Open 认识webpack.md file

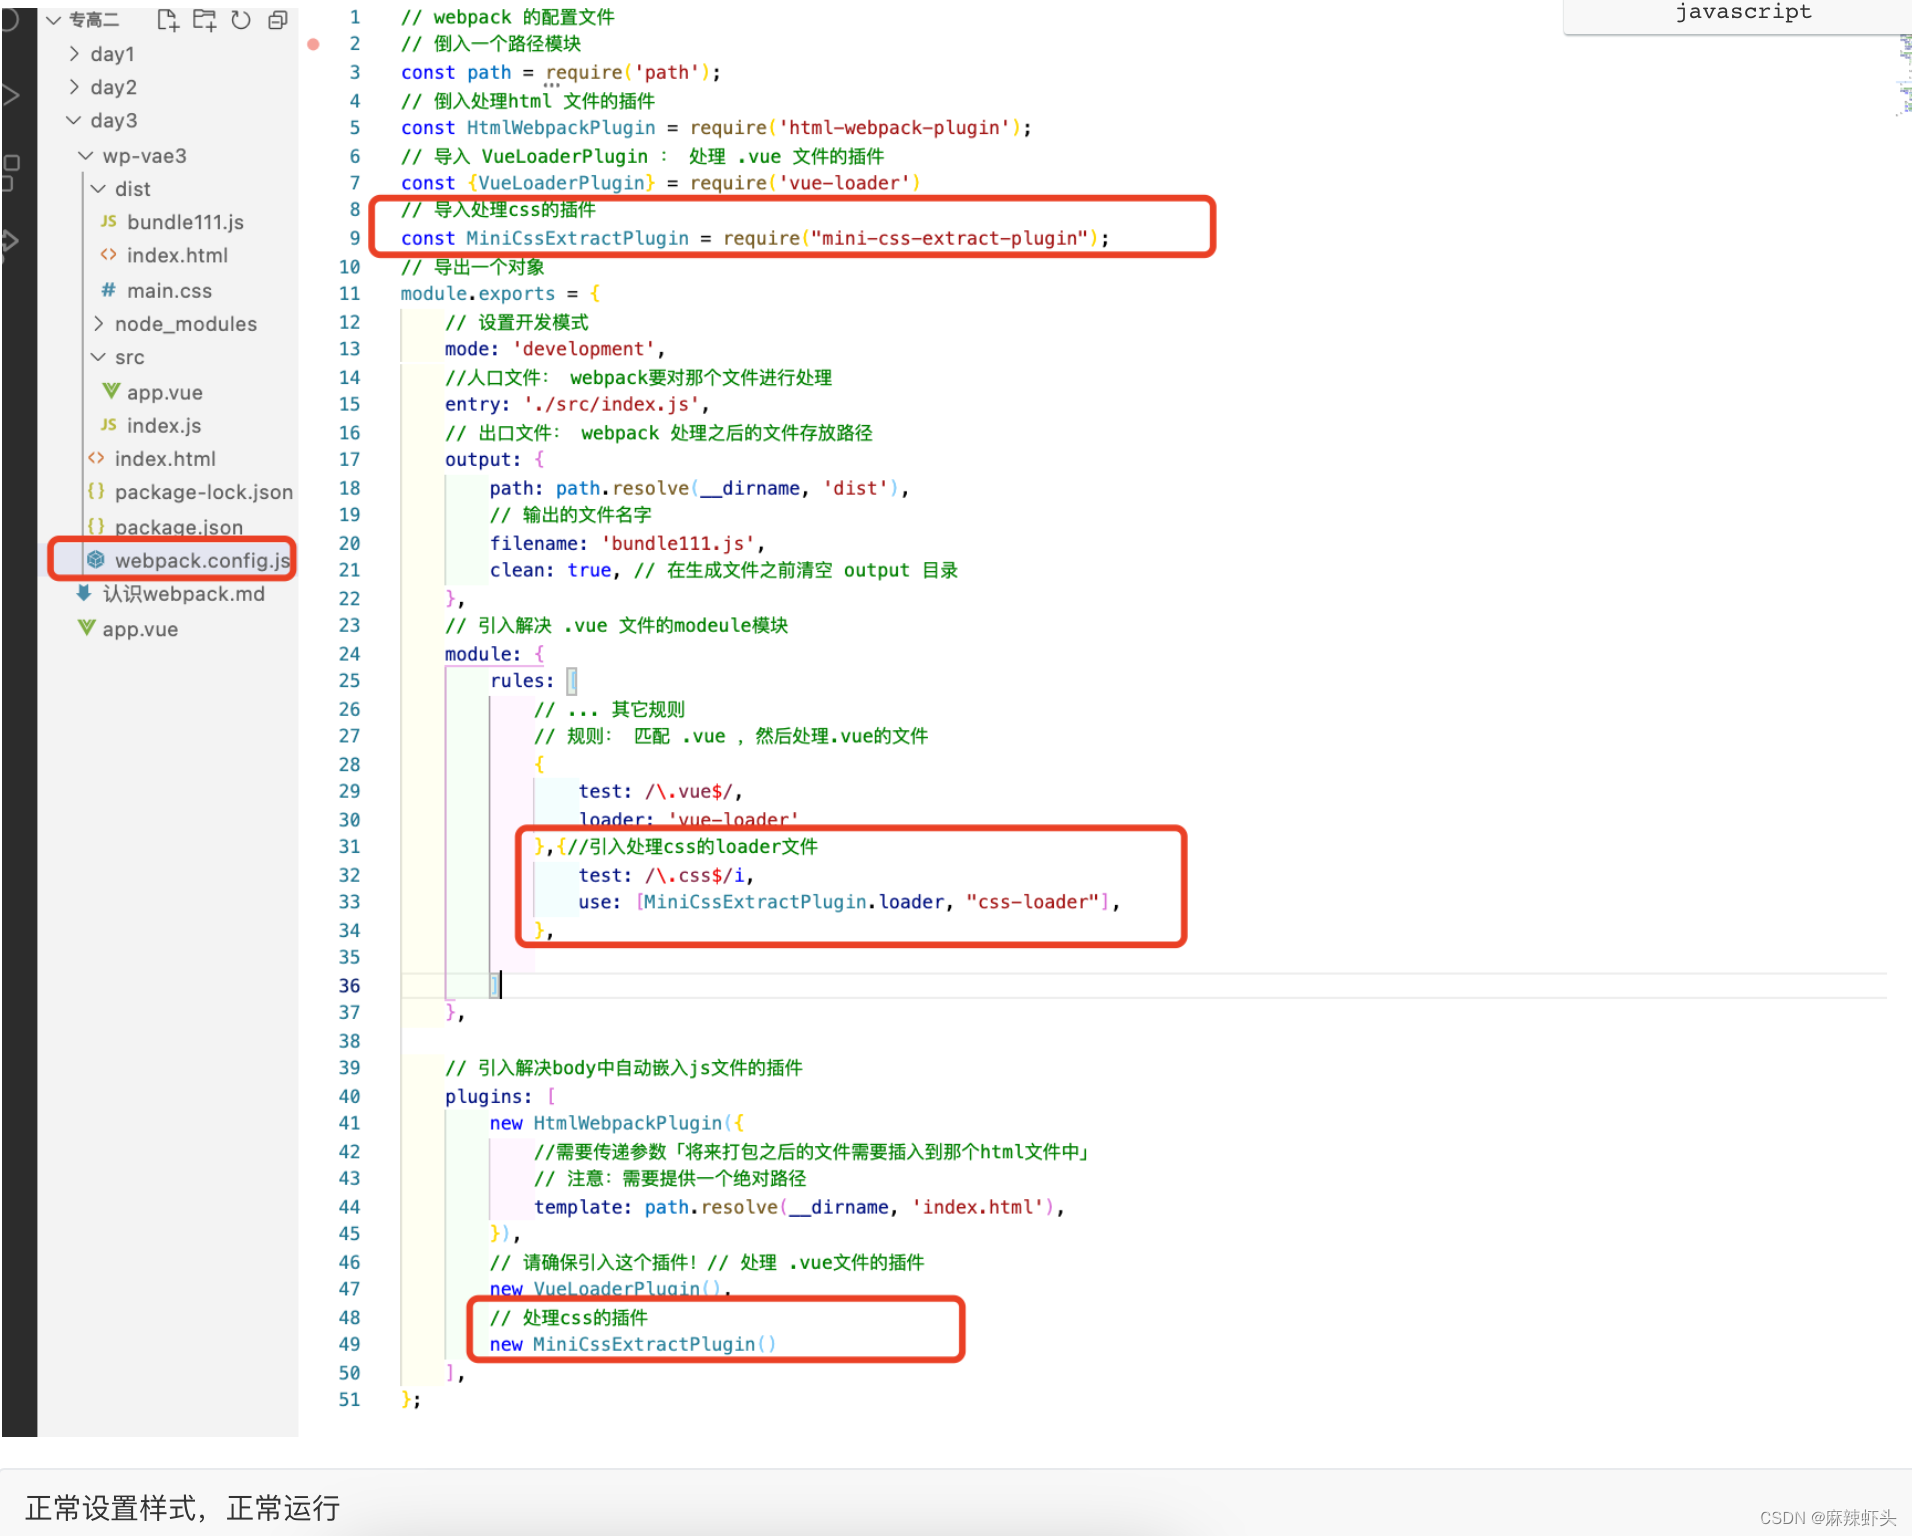point(184,594)
